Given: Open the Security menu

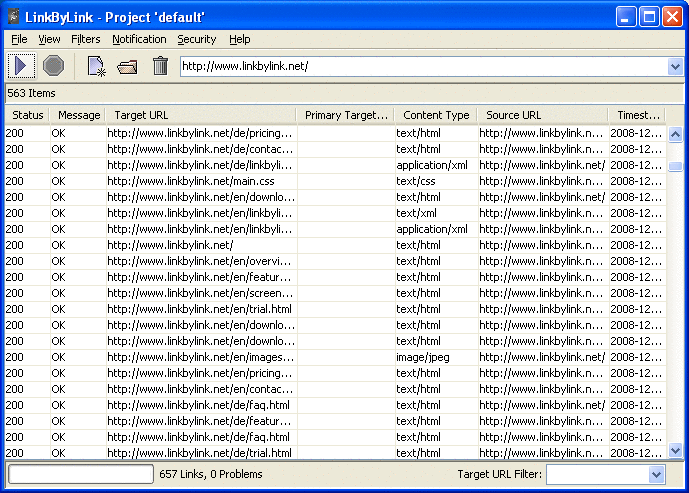Looking at the screenshot, I should [197, 40].
